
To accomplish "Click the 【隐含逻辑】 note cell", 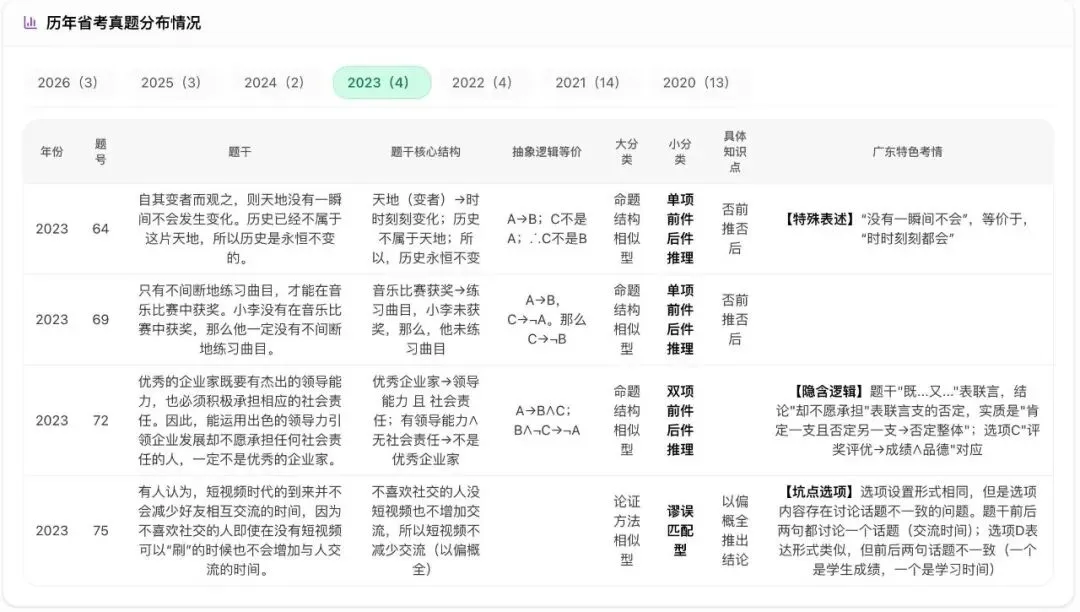I will [x=907, y=420].
